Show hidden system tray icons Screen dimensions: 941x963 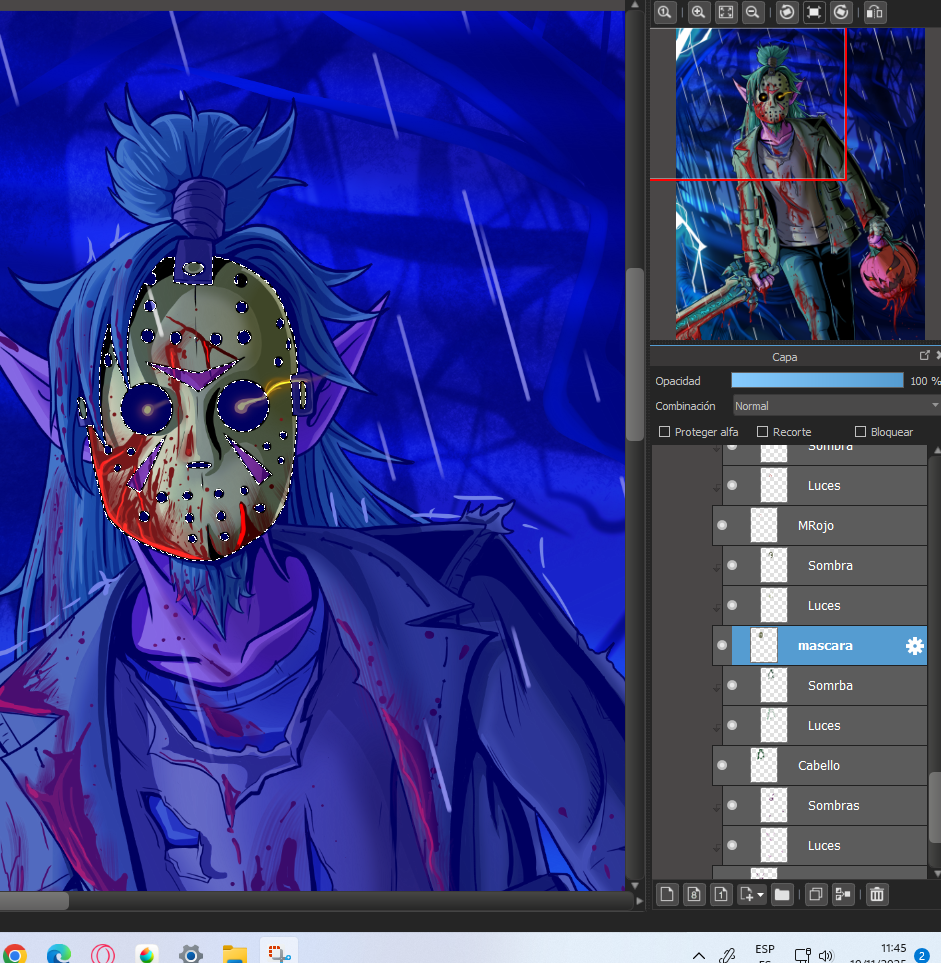[699, 956]
